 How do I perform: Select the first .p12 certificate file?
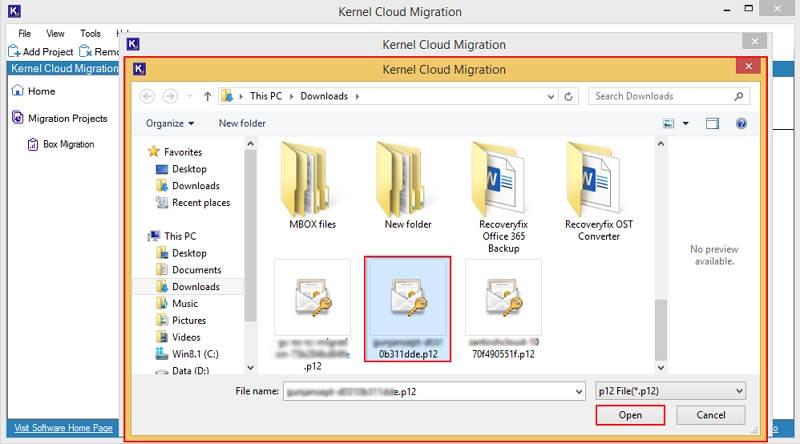point(312,315)
